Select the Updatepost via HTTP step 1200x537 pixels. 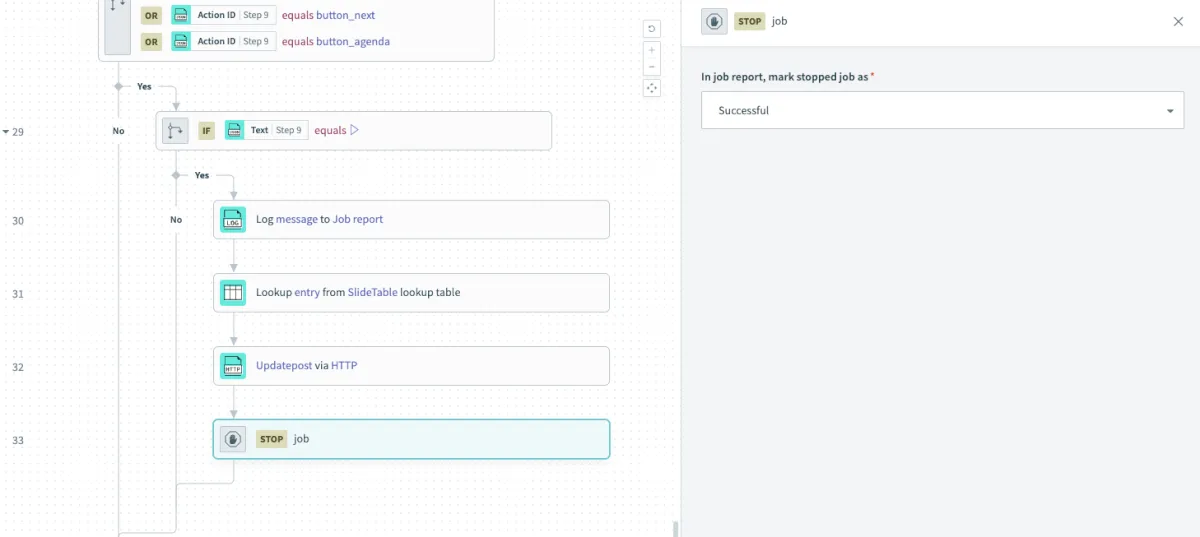pyautogui.click(x=411, y=366)
